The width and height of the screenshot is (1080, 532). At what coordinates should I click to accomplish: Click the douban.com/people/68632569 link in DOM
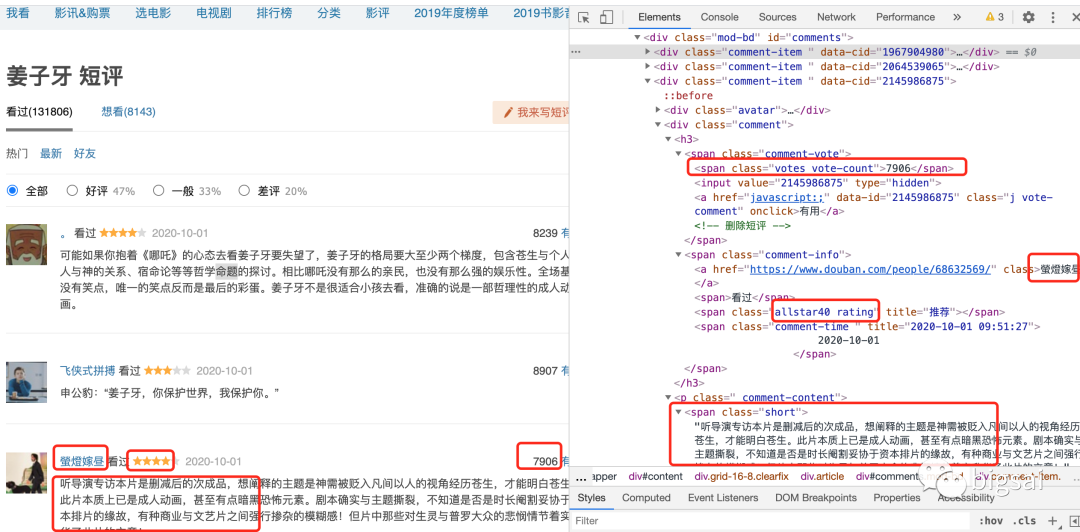(871, 269)
